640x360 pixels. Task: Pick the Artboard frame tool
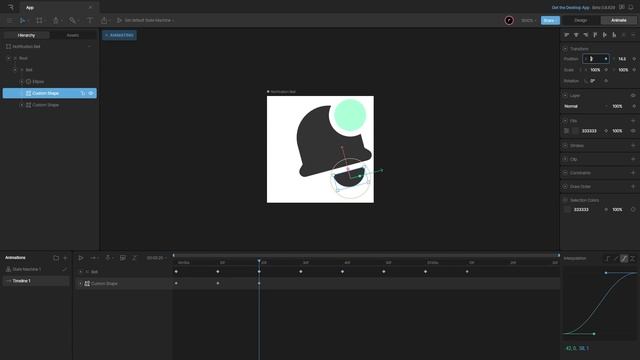tap(39, 20)
